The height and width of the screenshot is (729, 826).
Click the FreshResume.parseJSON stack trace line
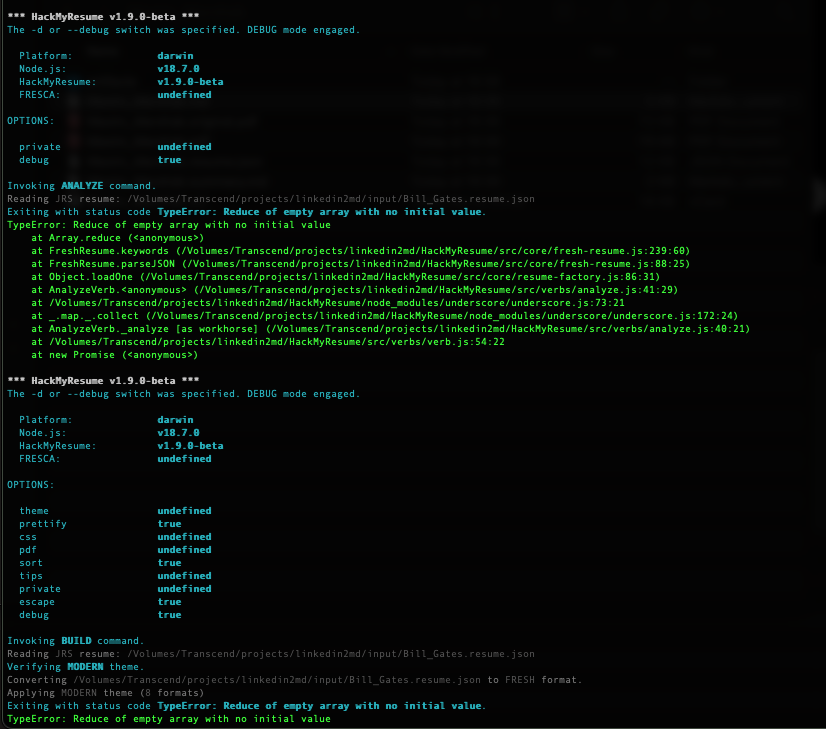point(360,264)
